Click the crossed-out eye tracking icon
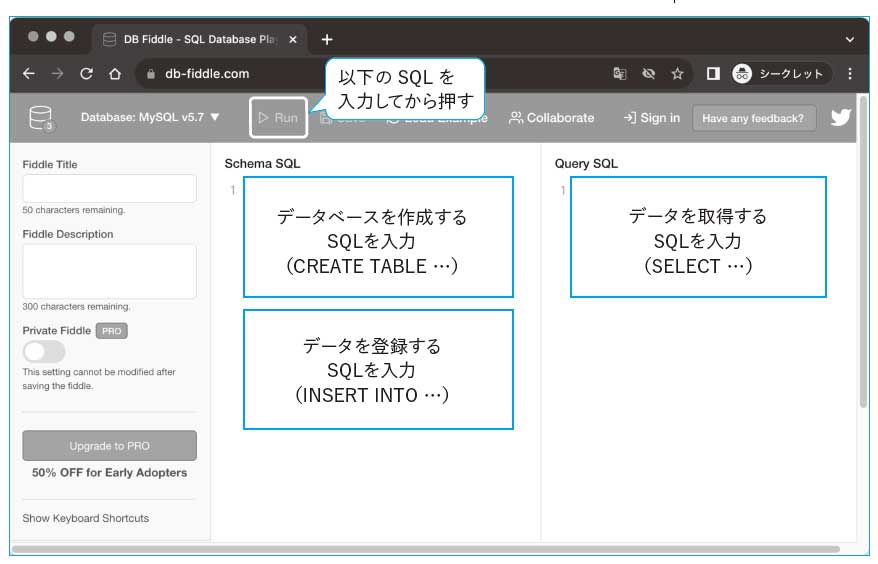This screenshot has height=564, width=878. tap(648, 73)
